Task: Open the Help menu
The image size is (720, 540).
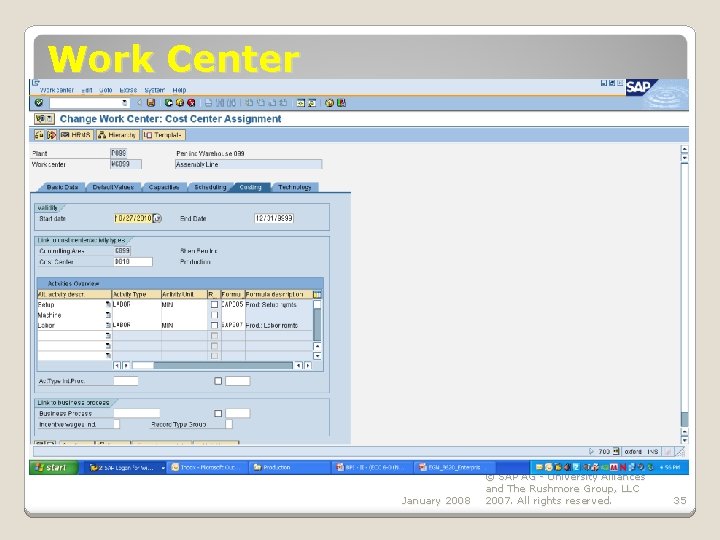Action: click(179, 90)
